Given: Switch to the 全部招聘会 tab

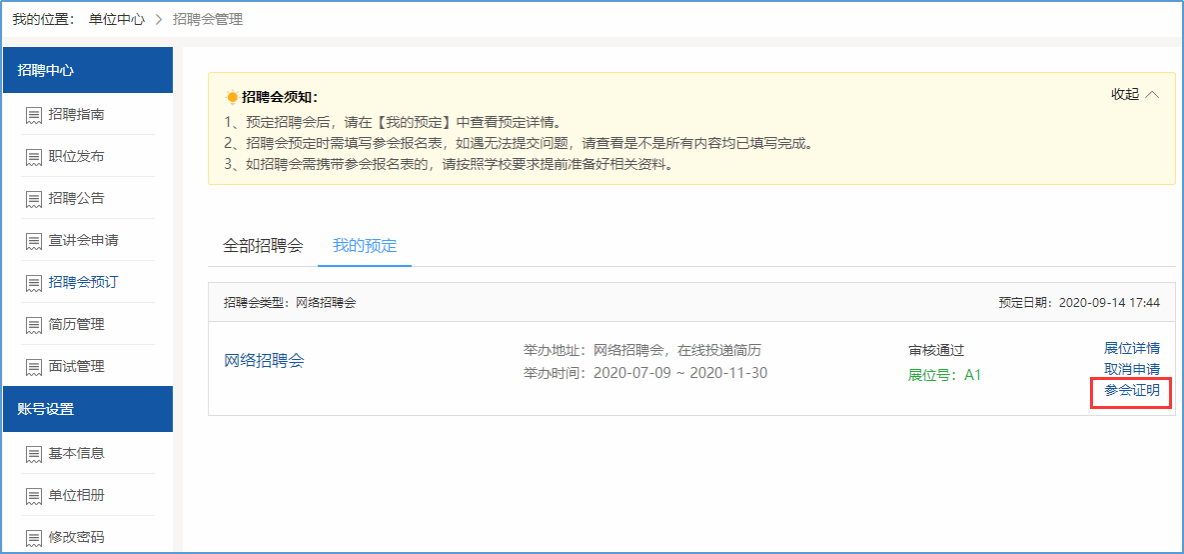Looking at the screenshot, I should [262, 245].
